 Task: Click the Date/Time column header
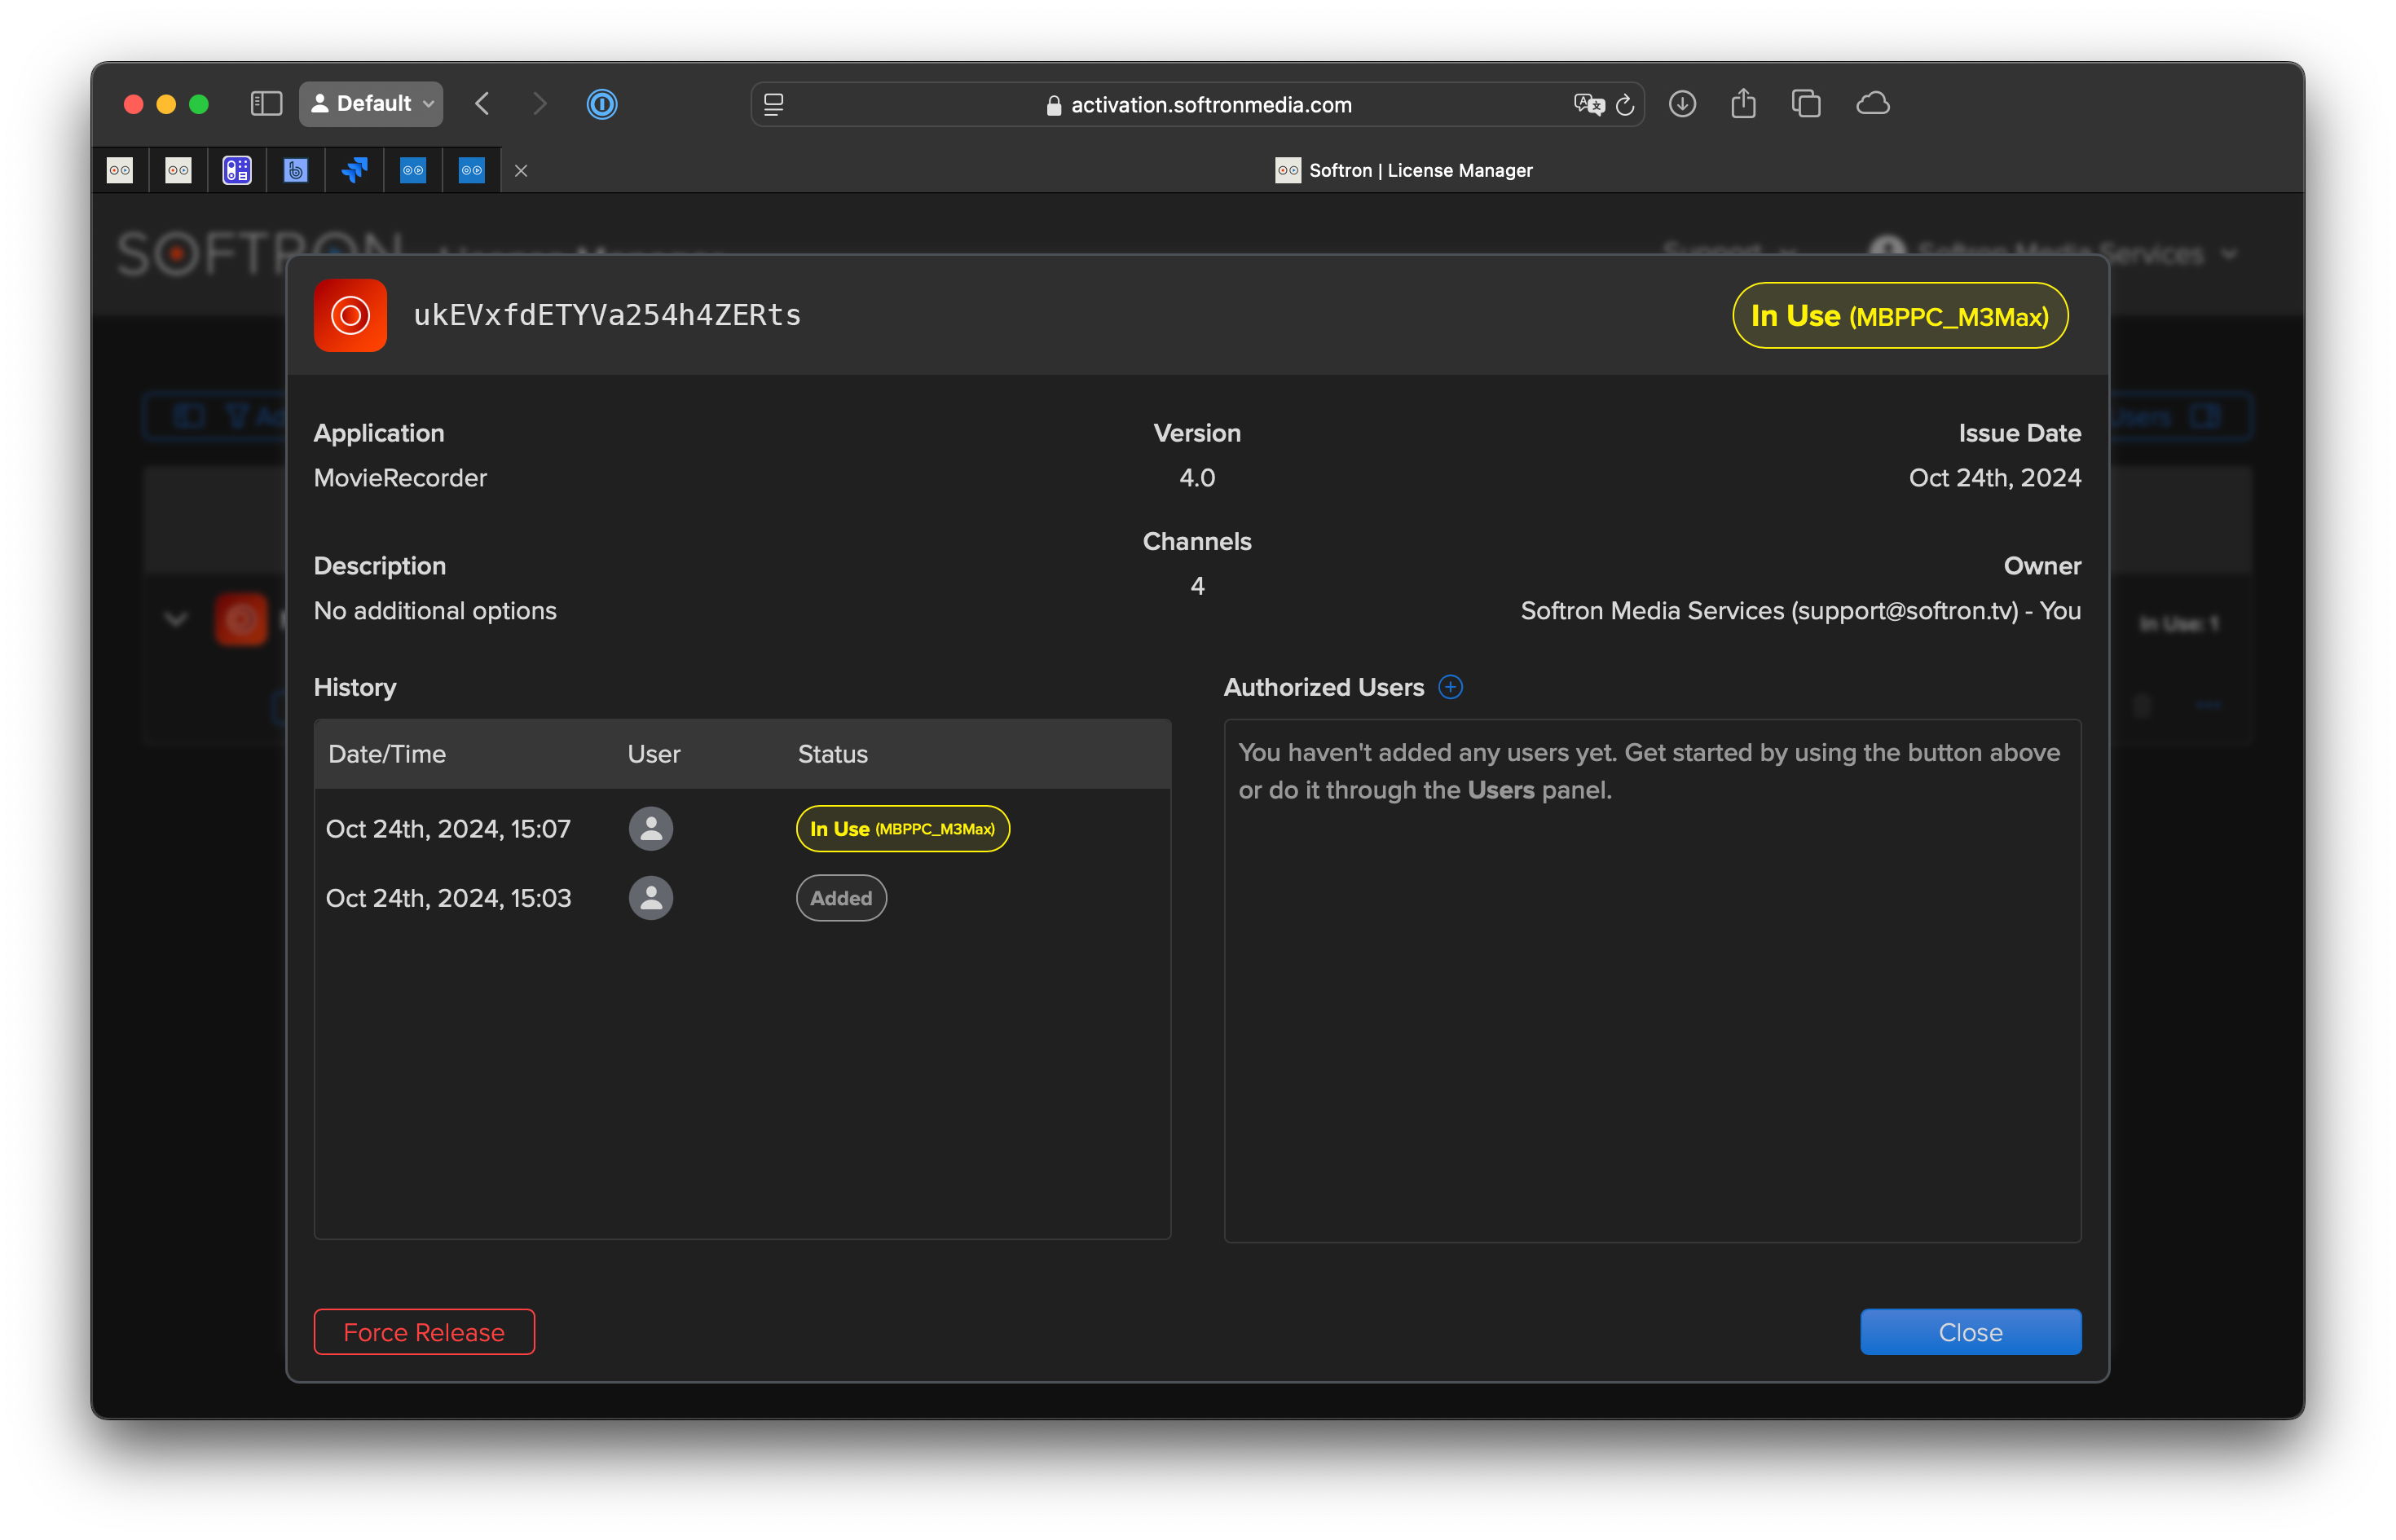point(387,753)
